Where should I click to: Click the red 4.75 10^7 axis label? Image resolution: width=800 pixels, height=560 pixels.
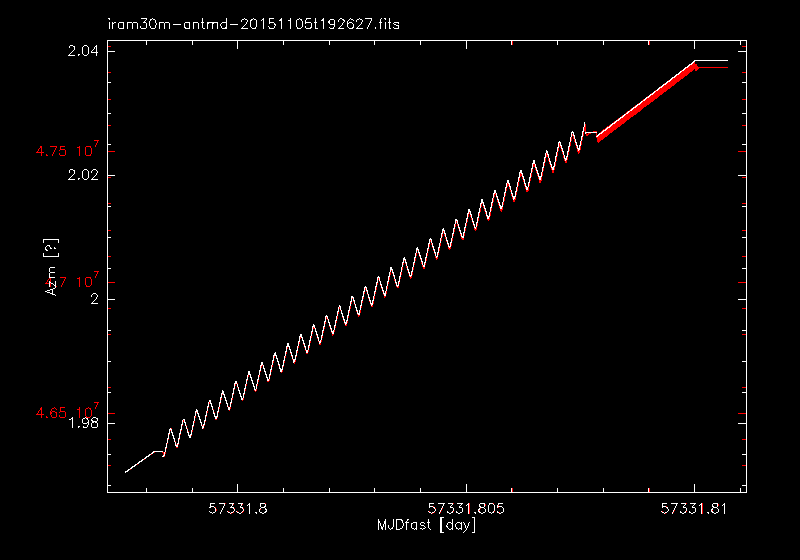click(x=66, y=151)
